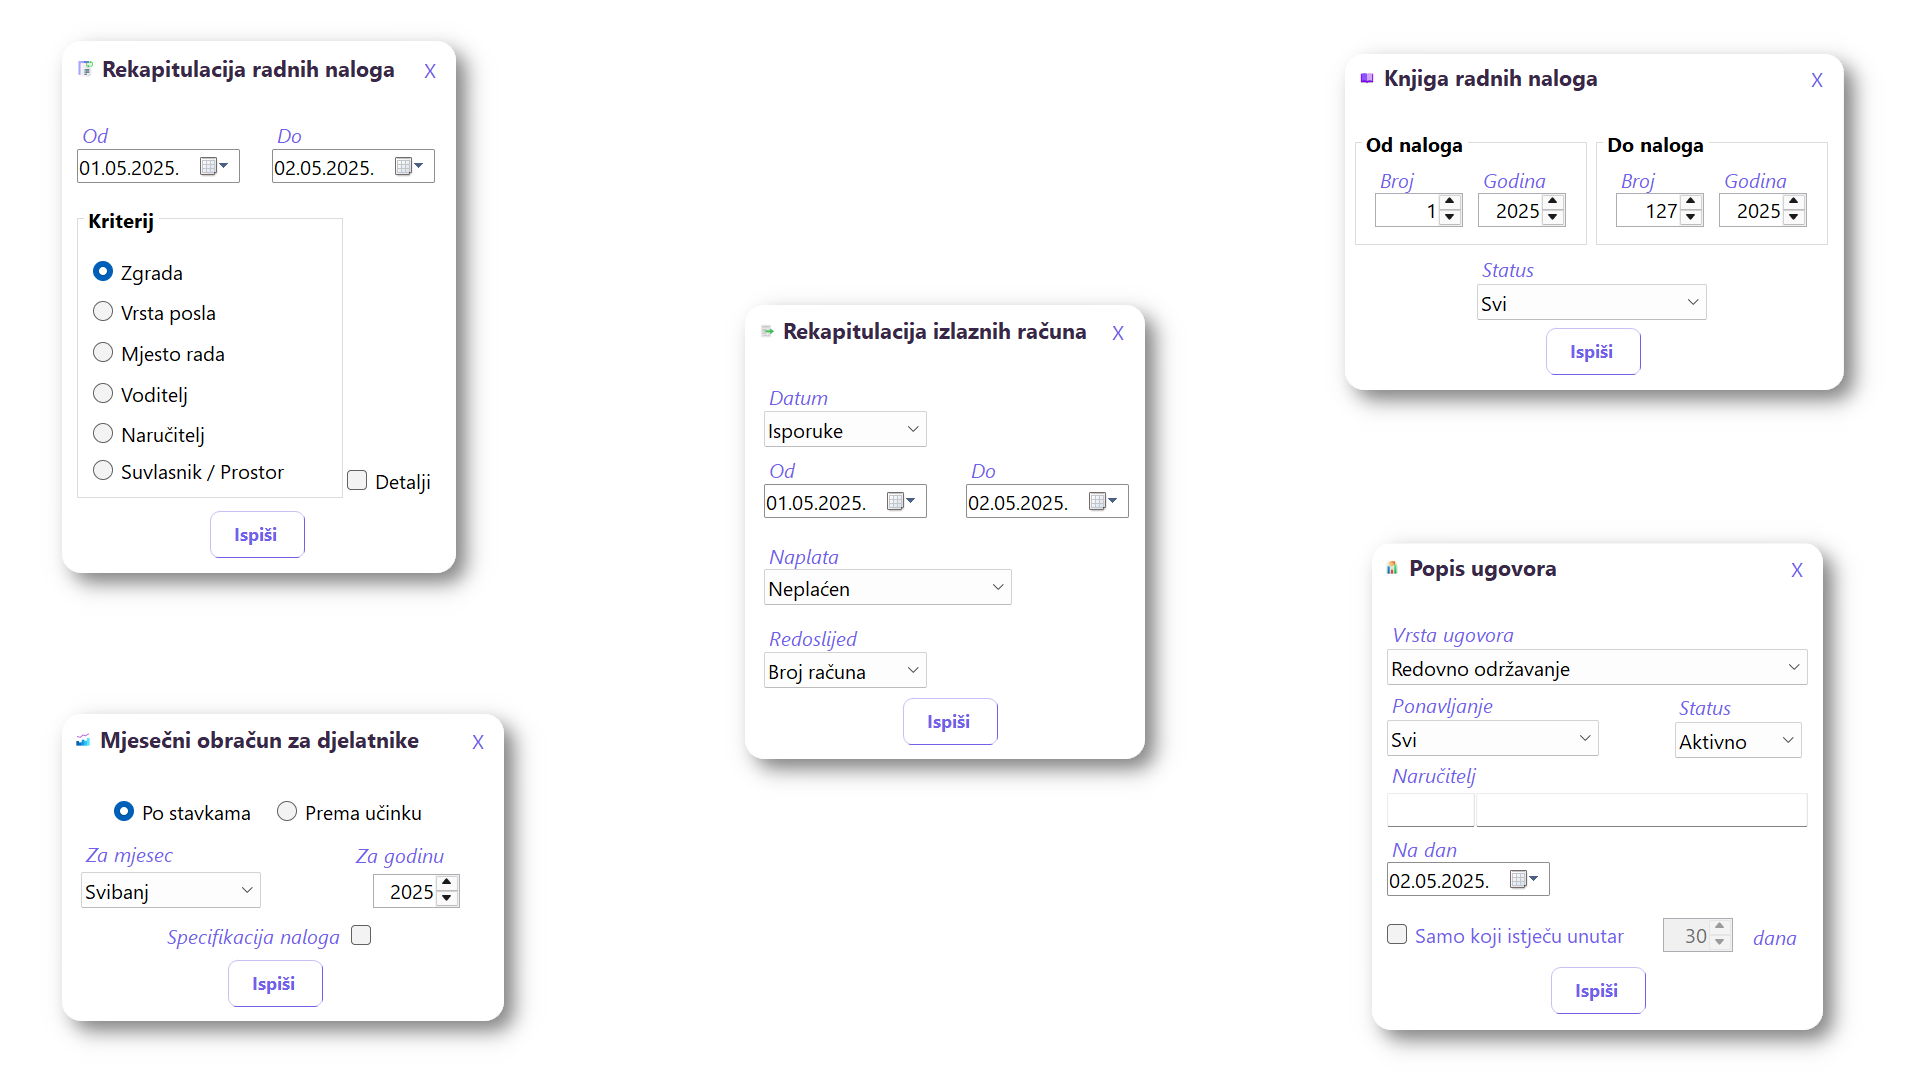Screen dimensions: 1920x1080
Task: Select the Vrsta posla radio button
Action: pyautogui.click(x=103, y=312)
